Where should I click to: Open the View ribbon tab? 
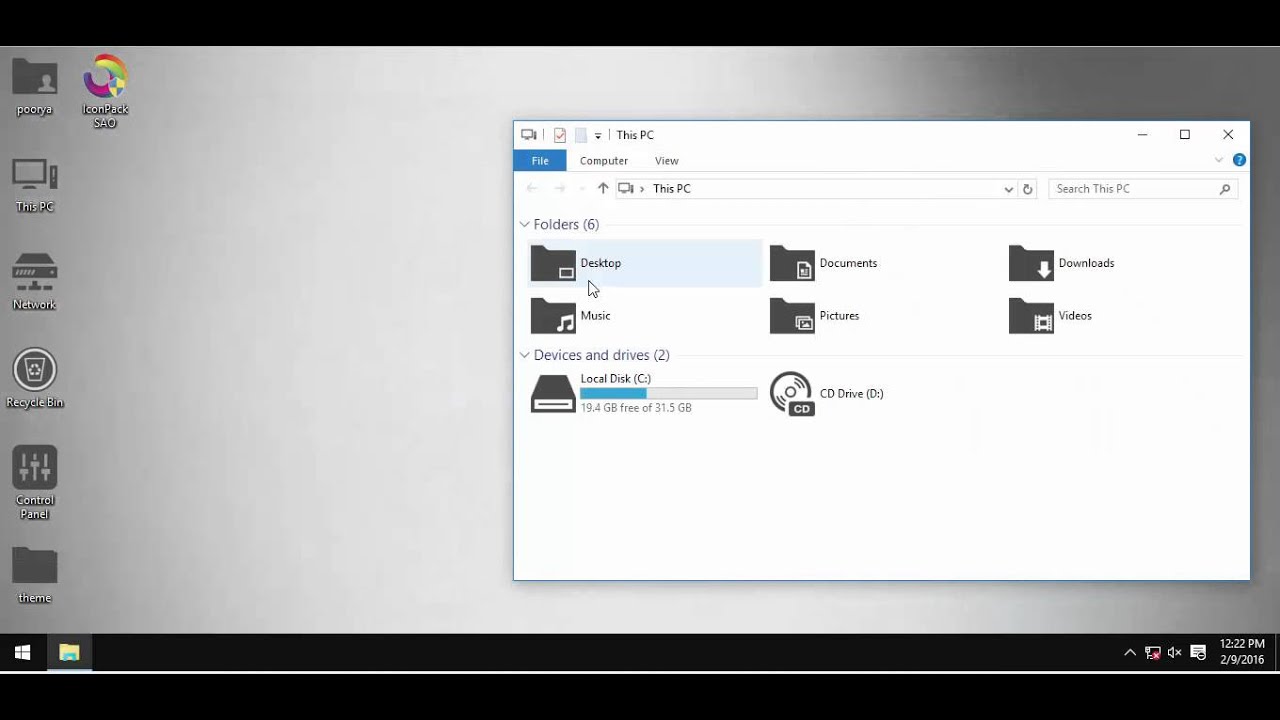tap(666, 160)
